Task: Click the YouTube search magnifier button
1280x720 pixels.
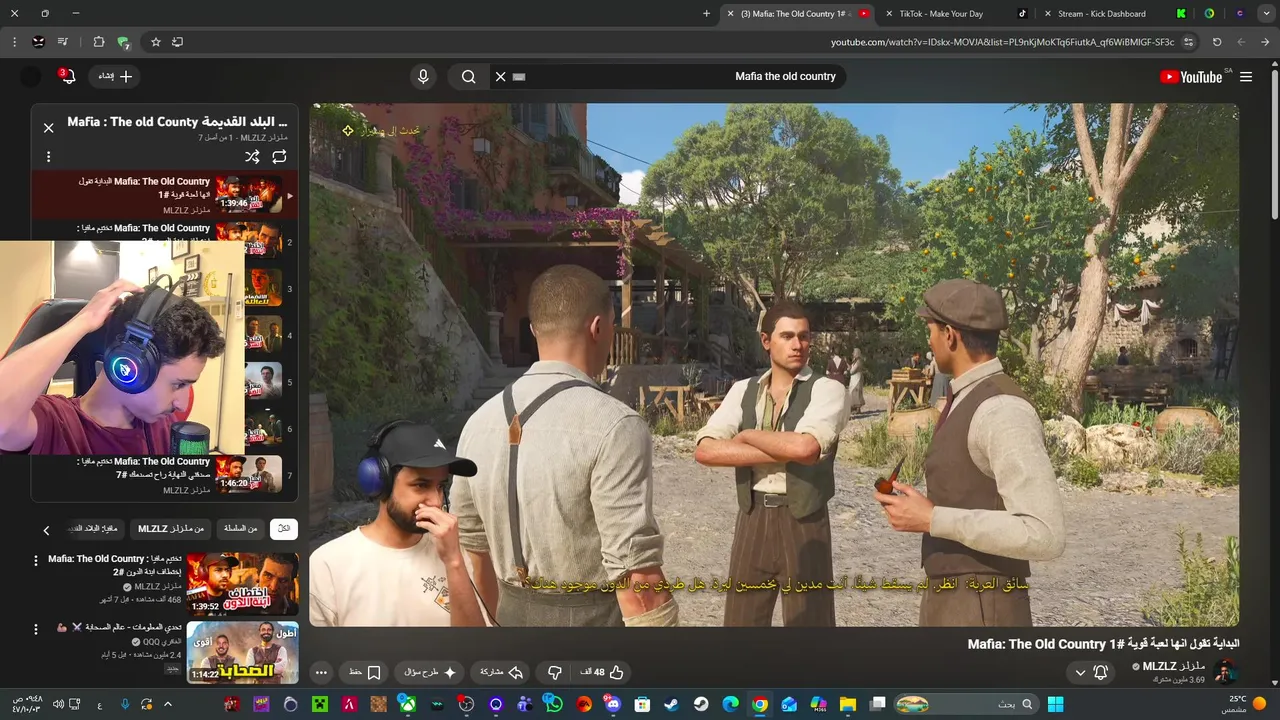Action: [x=468, y=76]
